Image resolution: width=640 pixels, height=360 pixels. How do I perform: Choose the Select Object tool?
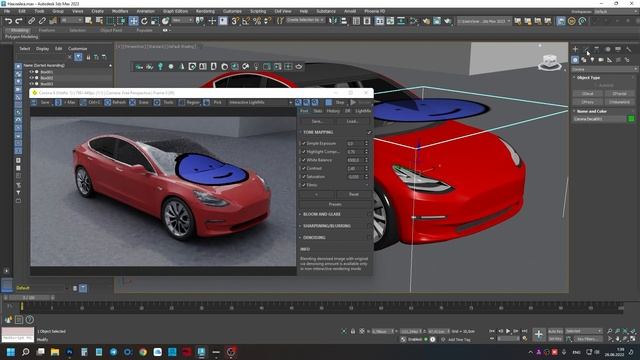(89, 21)
